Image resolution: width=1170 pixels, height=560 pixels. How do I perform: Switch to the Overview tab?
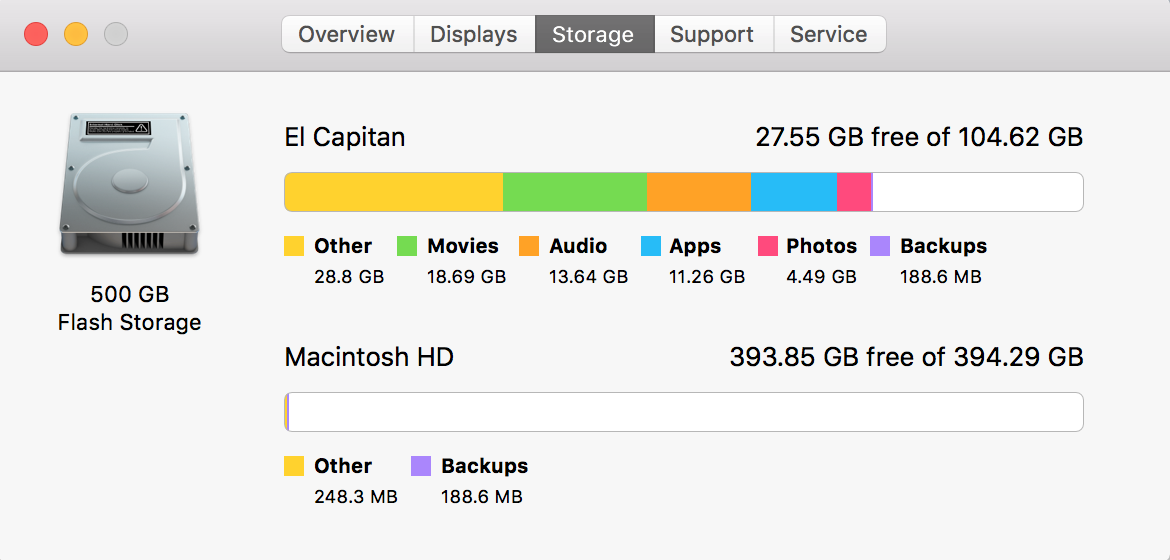[347, 34]
